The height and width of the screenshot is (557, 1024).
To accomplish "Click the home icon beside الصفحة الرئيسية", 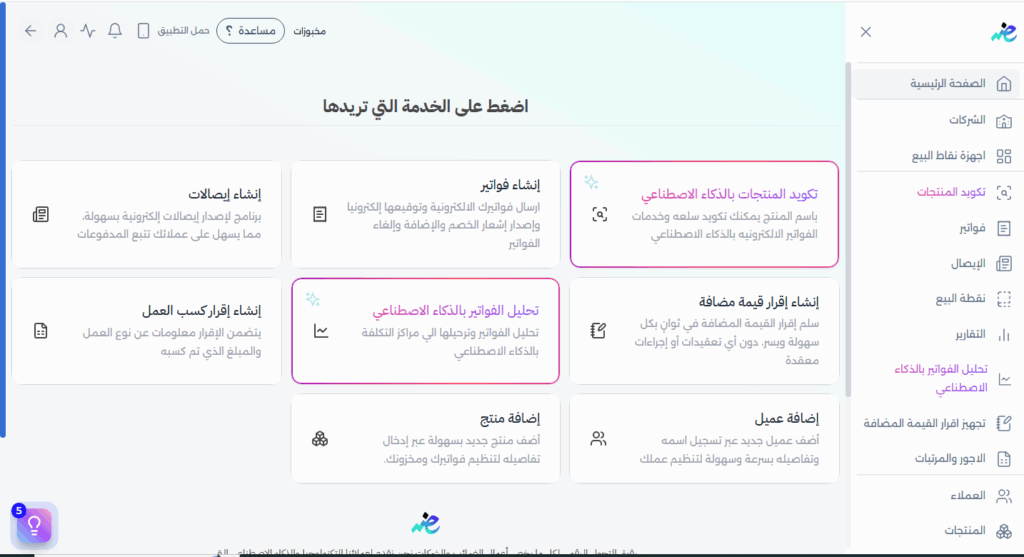I will 1004,84.
